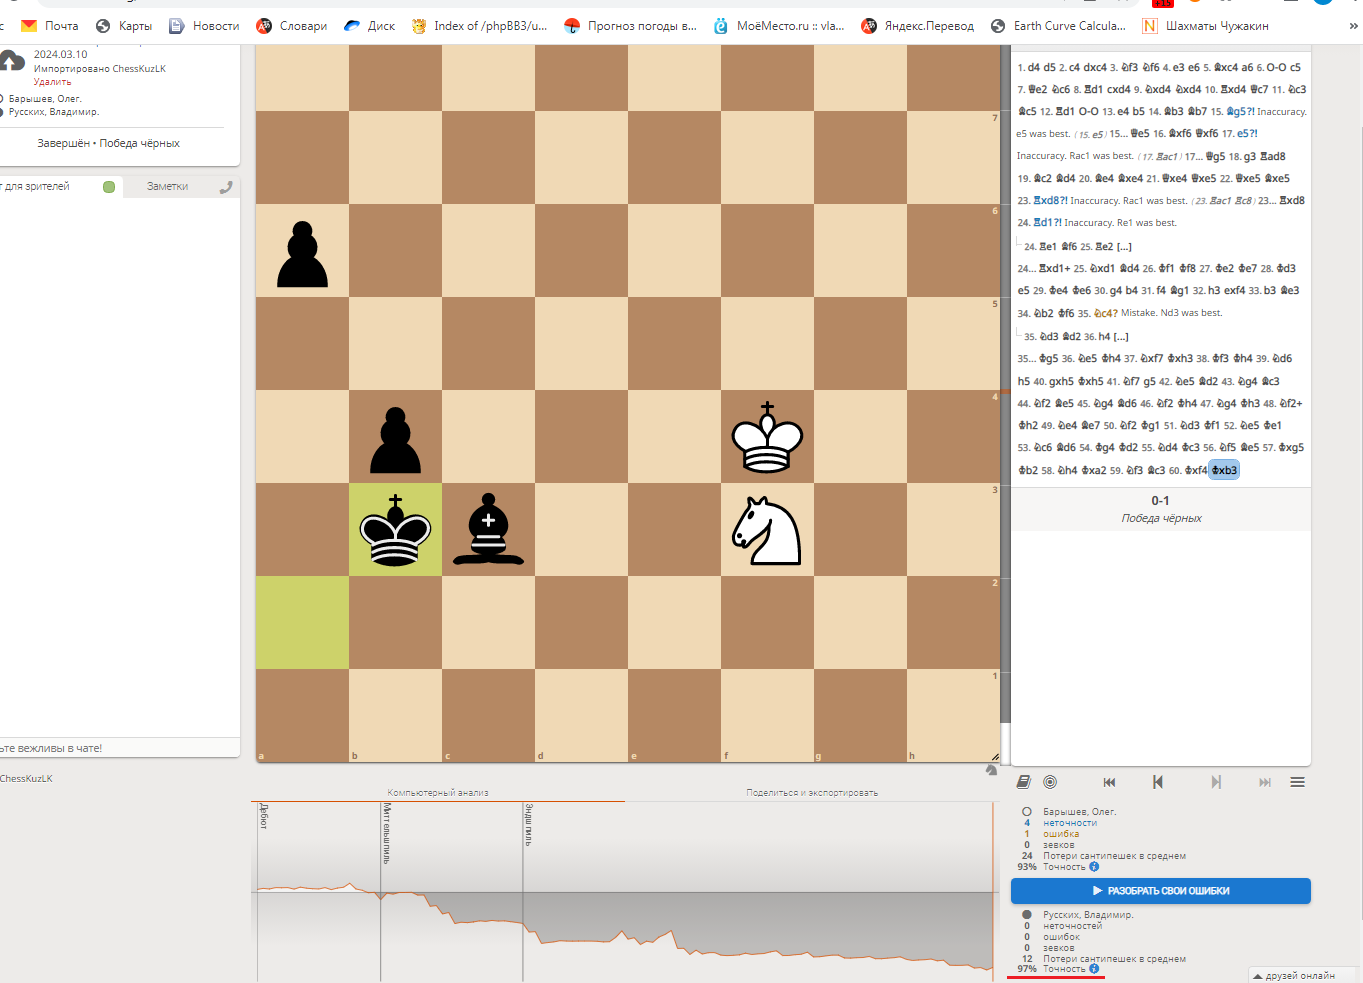The width and height of the screenshot is (1363, 983).
Task: Click the black pawn on b4
Action: pyautogui.click(x=395, y=437)
